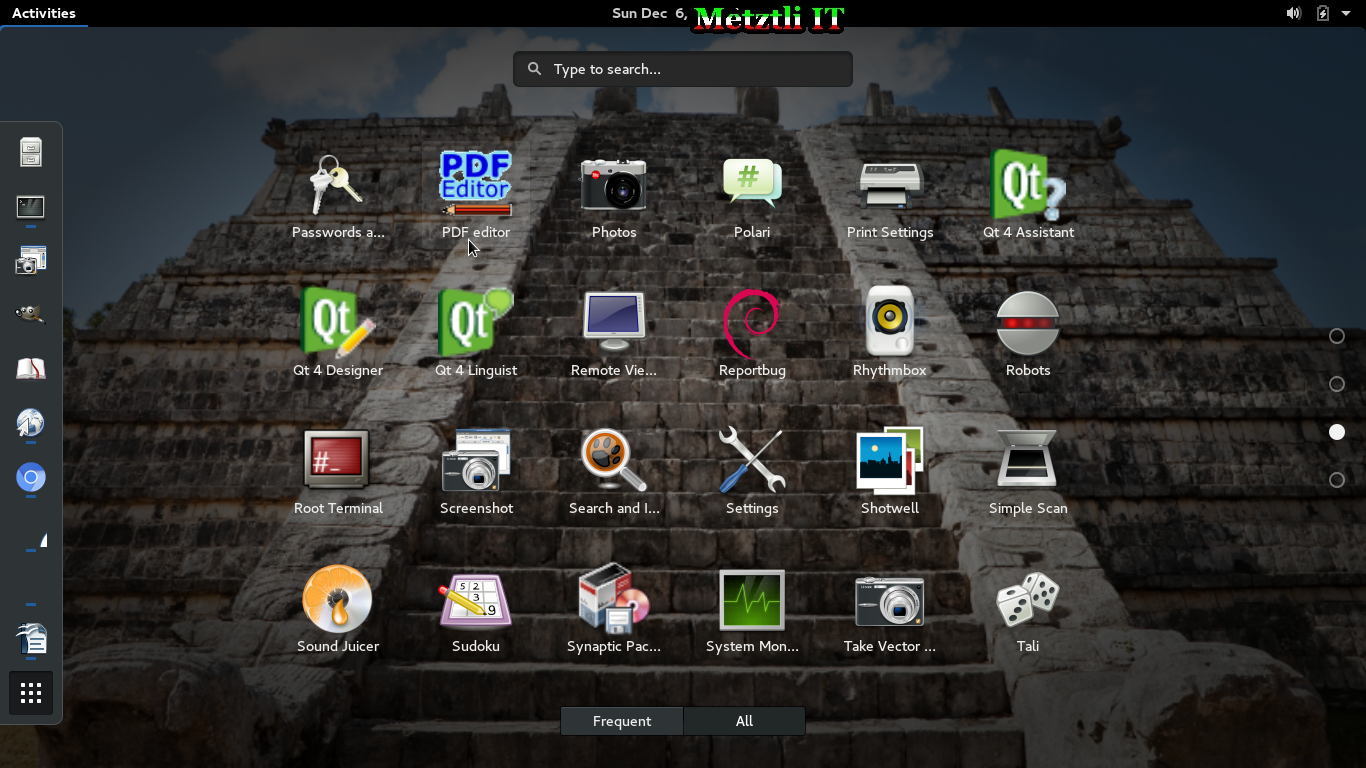Select the All apps tab

(744, 721)
